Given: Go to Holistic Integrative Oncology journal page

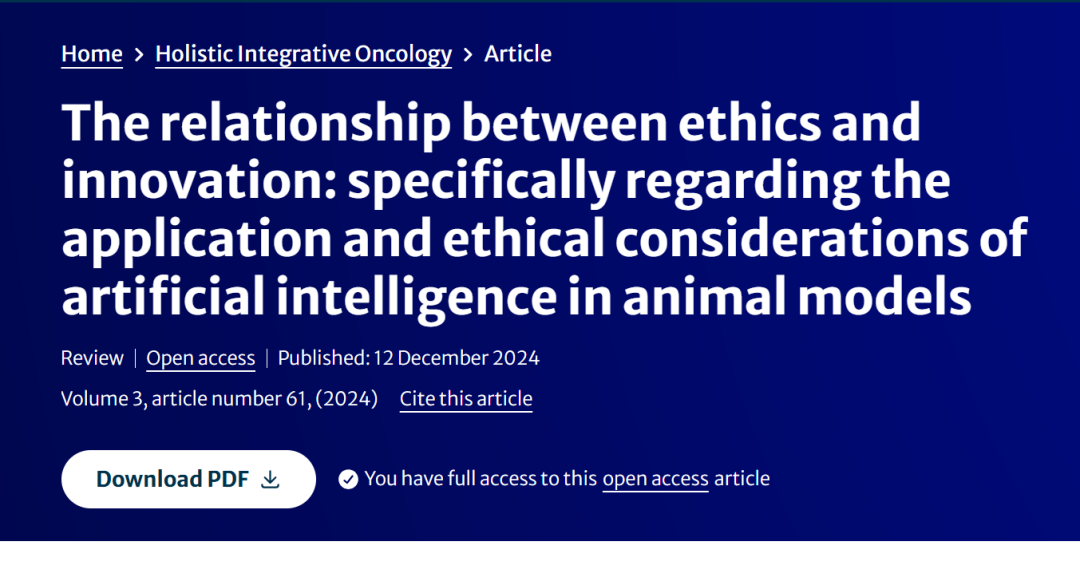Looking at the screenshot, I should click(303, 54).
